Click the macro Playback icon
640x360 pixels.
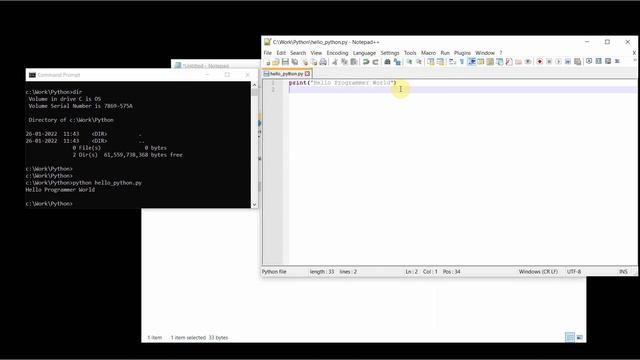click(x=558, y=62)
